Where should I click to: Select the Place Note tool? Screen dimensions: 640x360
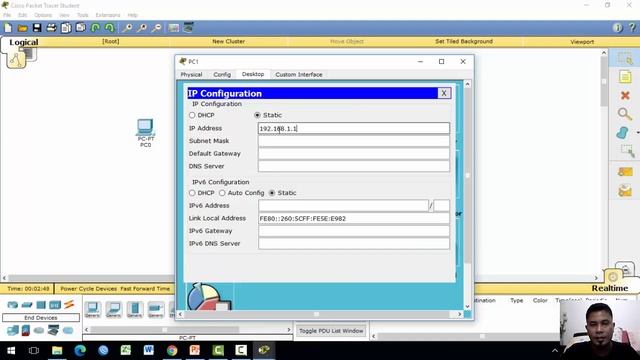(x=625, y=77)
